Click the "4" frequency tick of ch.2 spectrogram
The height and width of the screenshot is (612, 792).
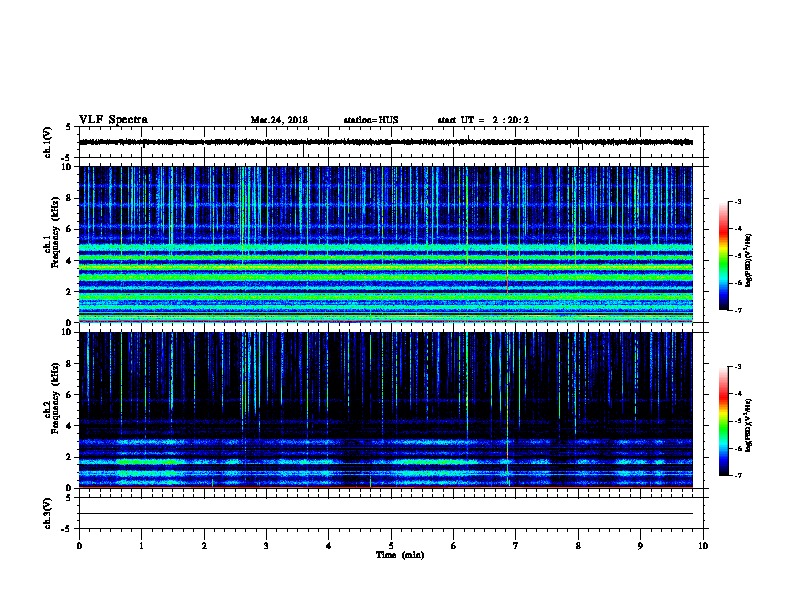point(71,426)
